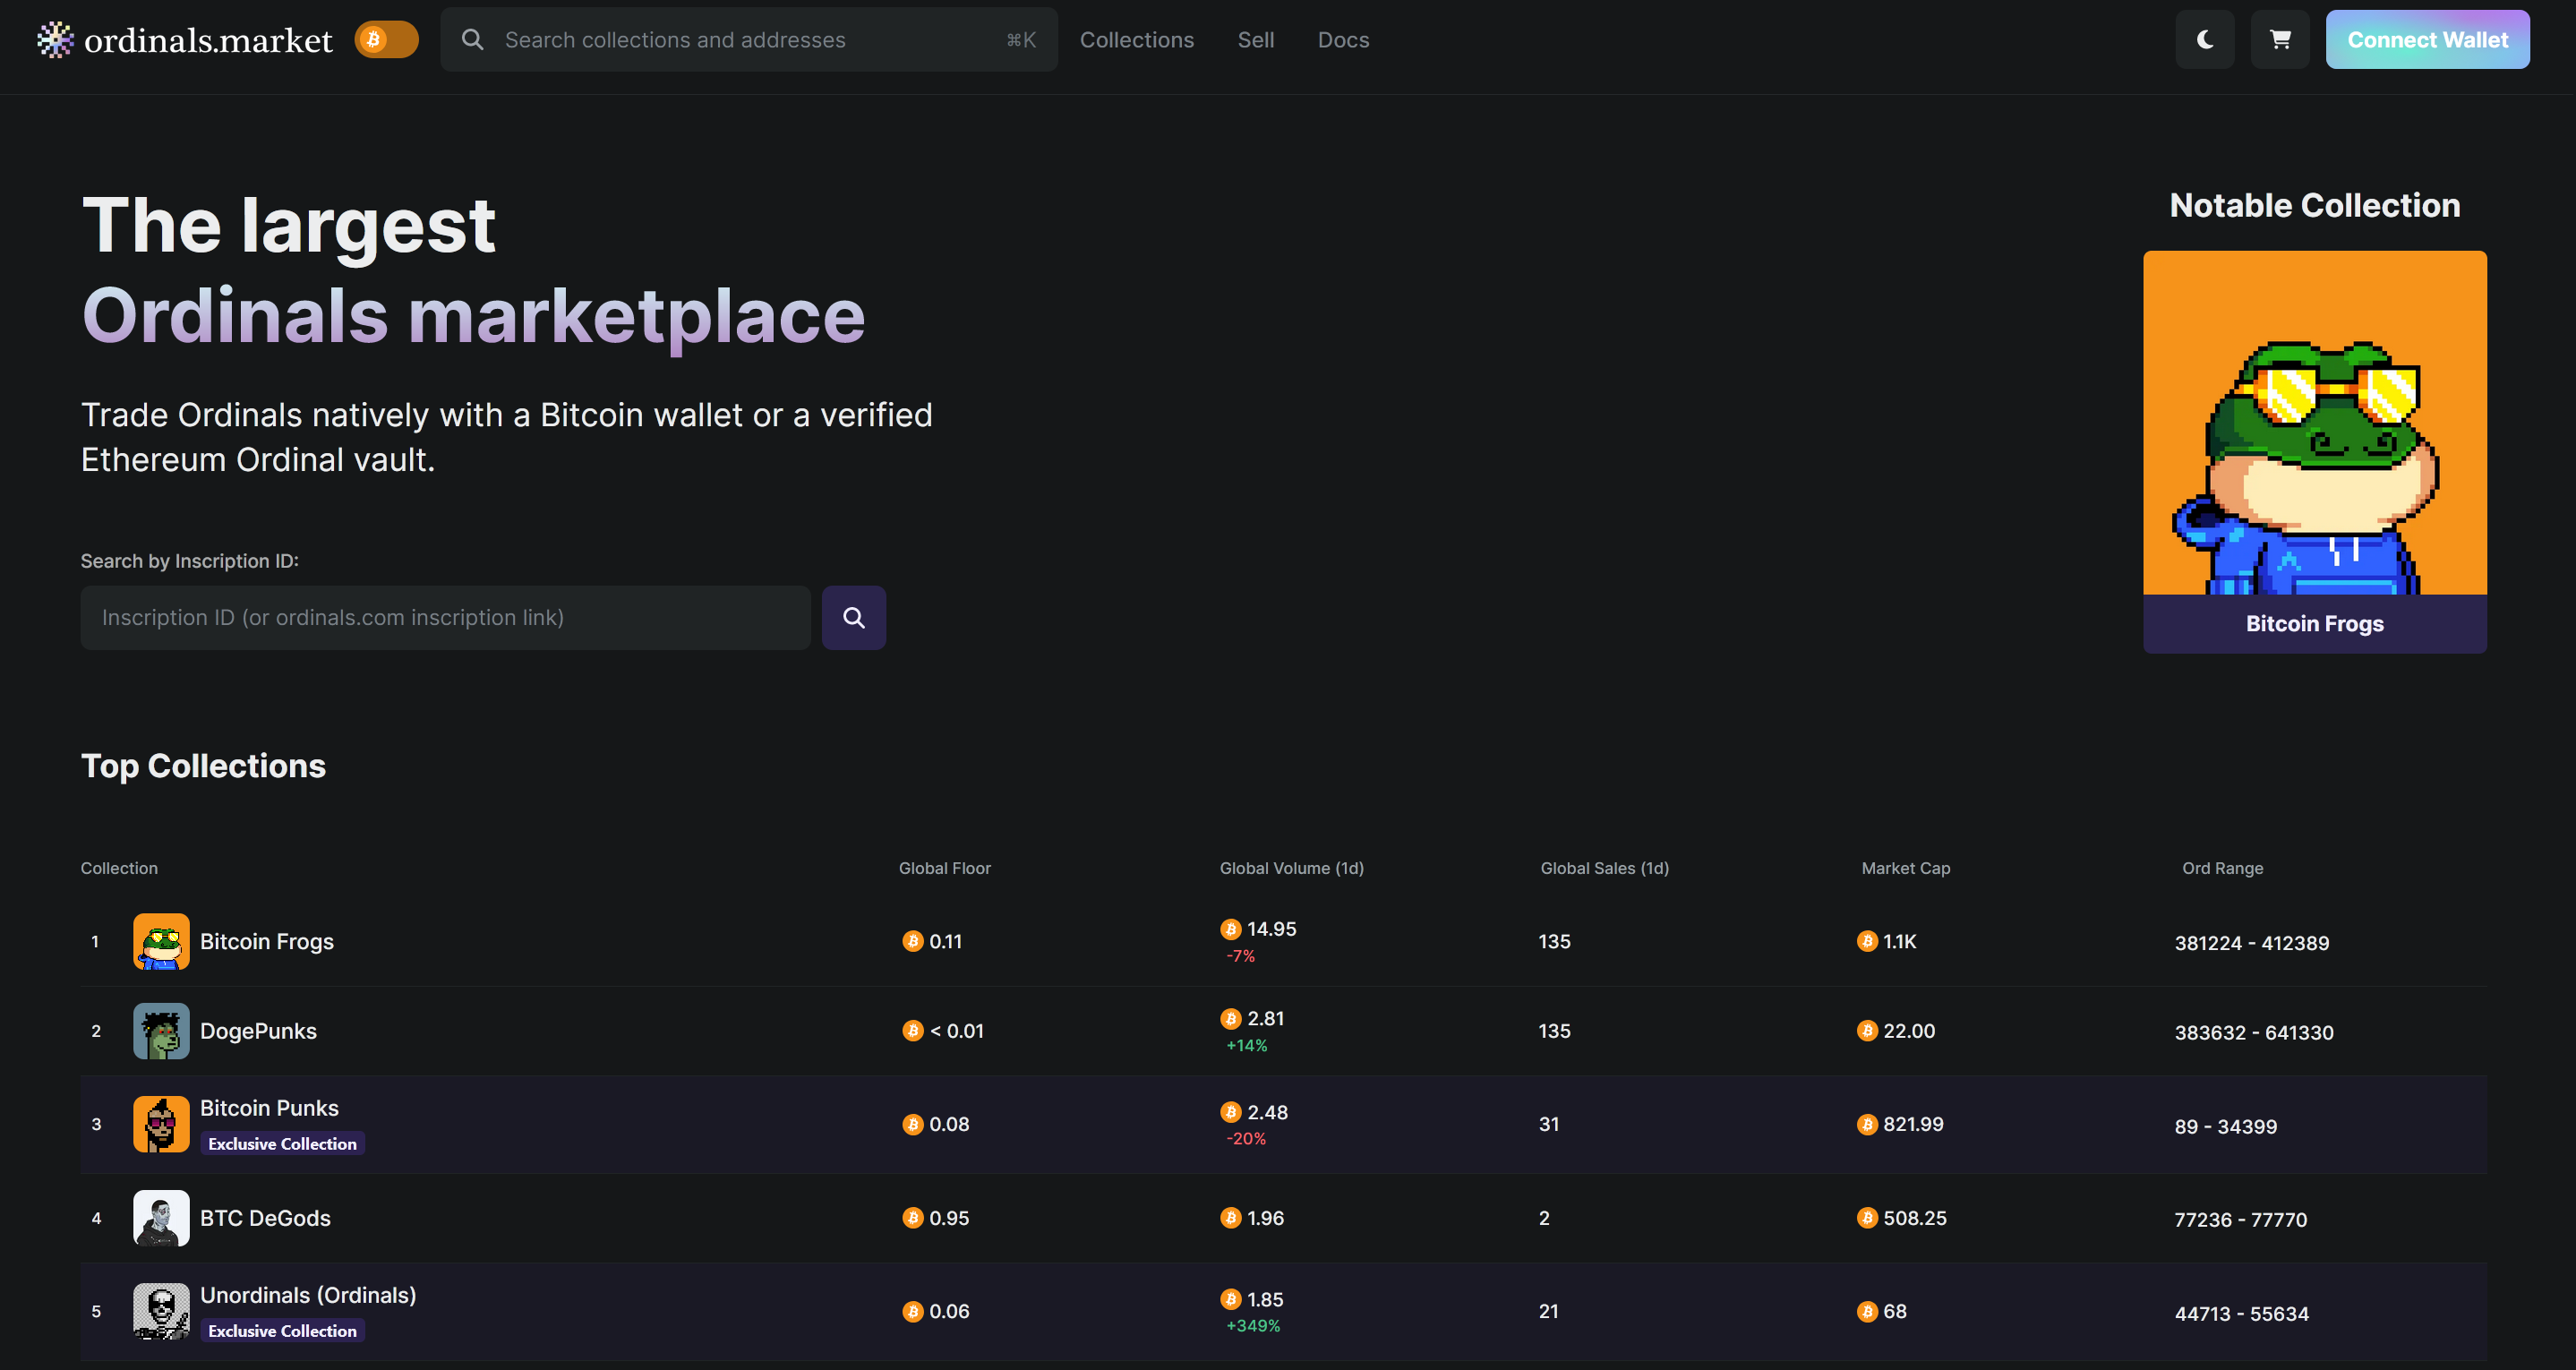This screenshot has height=1370, width=2576.
Task: Open the BTC DeGods collection link
Action: click(x=265, y=1218)
